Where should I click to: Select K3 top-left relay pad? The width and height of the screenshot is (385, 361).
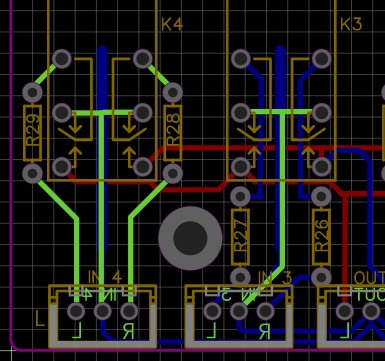[241, 59]
